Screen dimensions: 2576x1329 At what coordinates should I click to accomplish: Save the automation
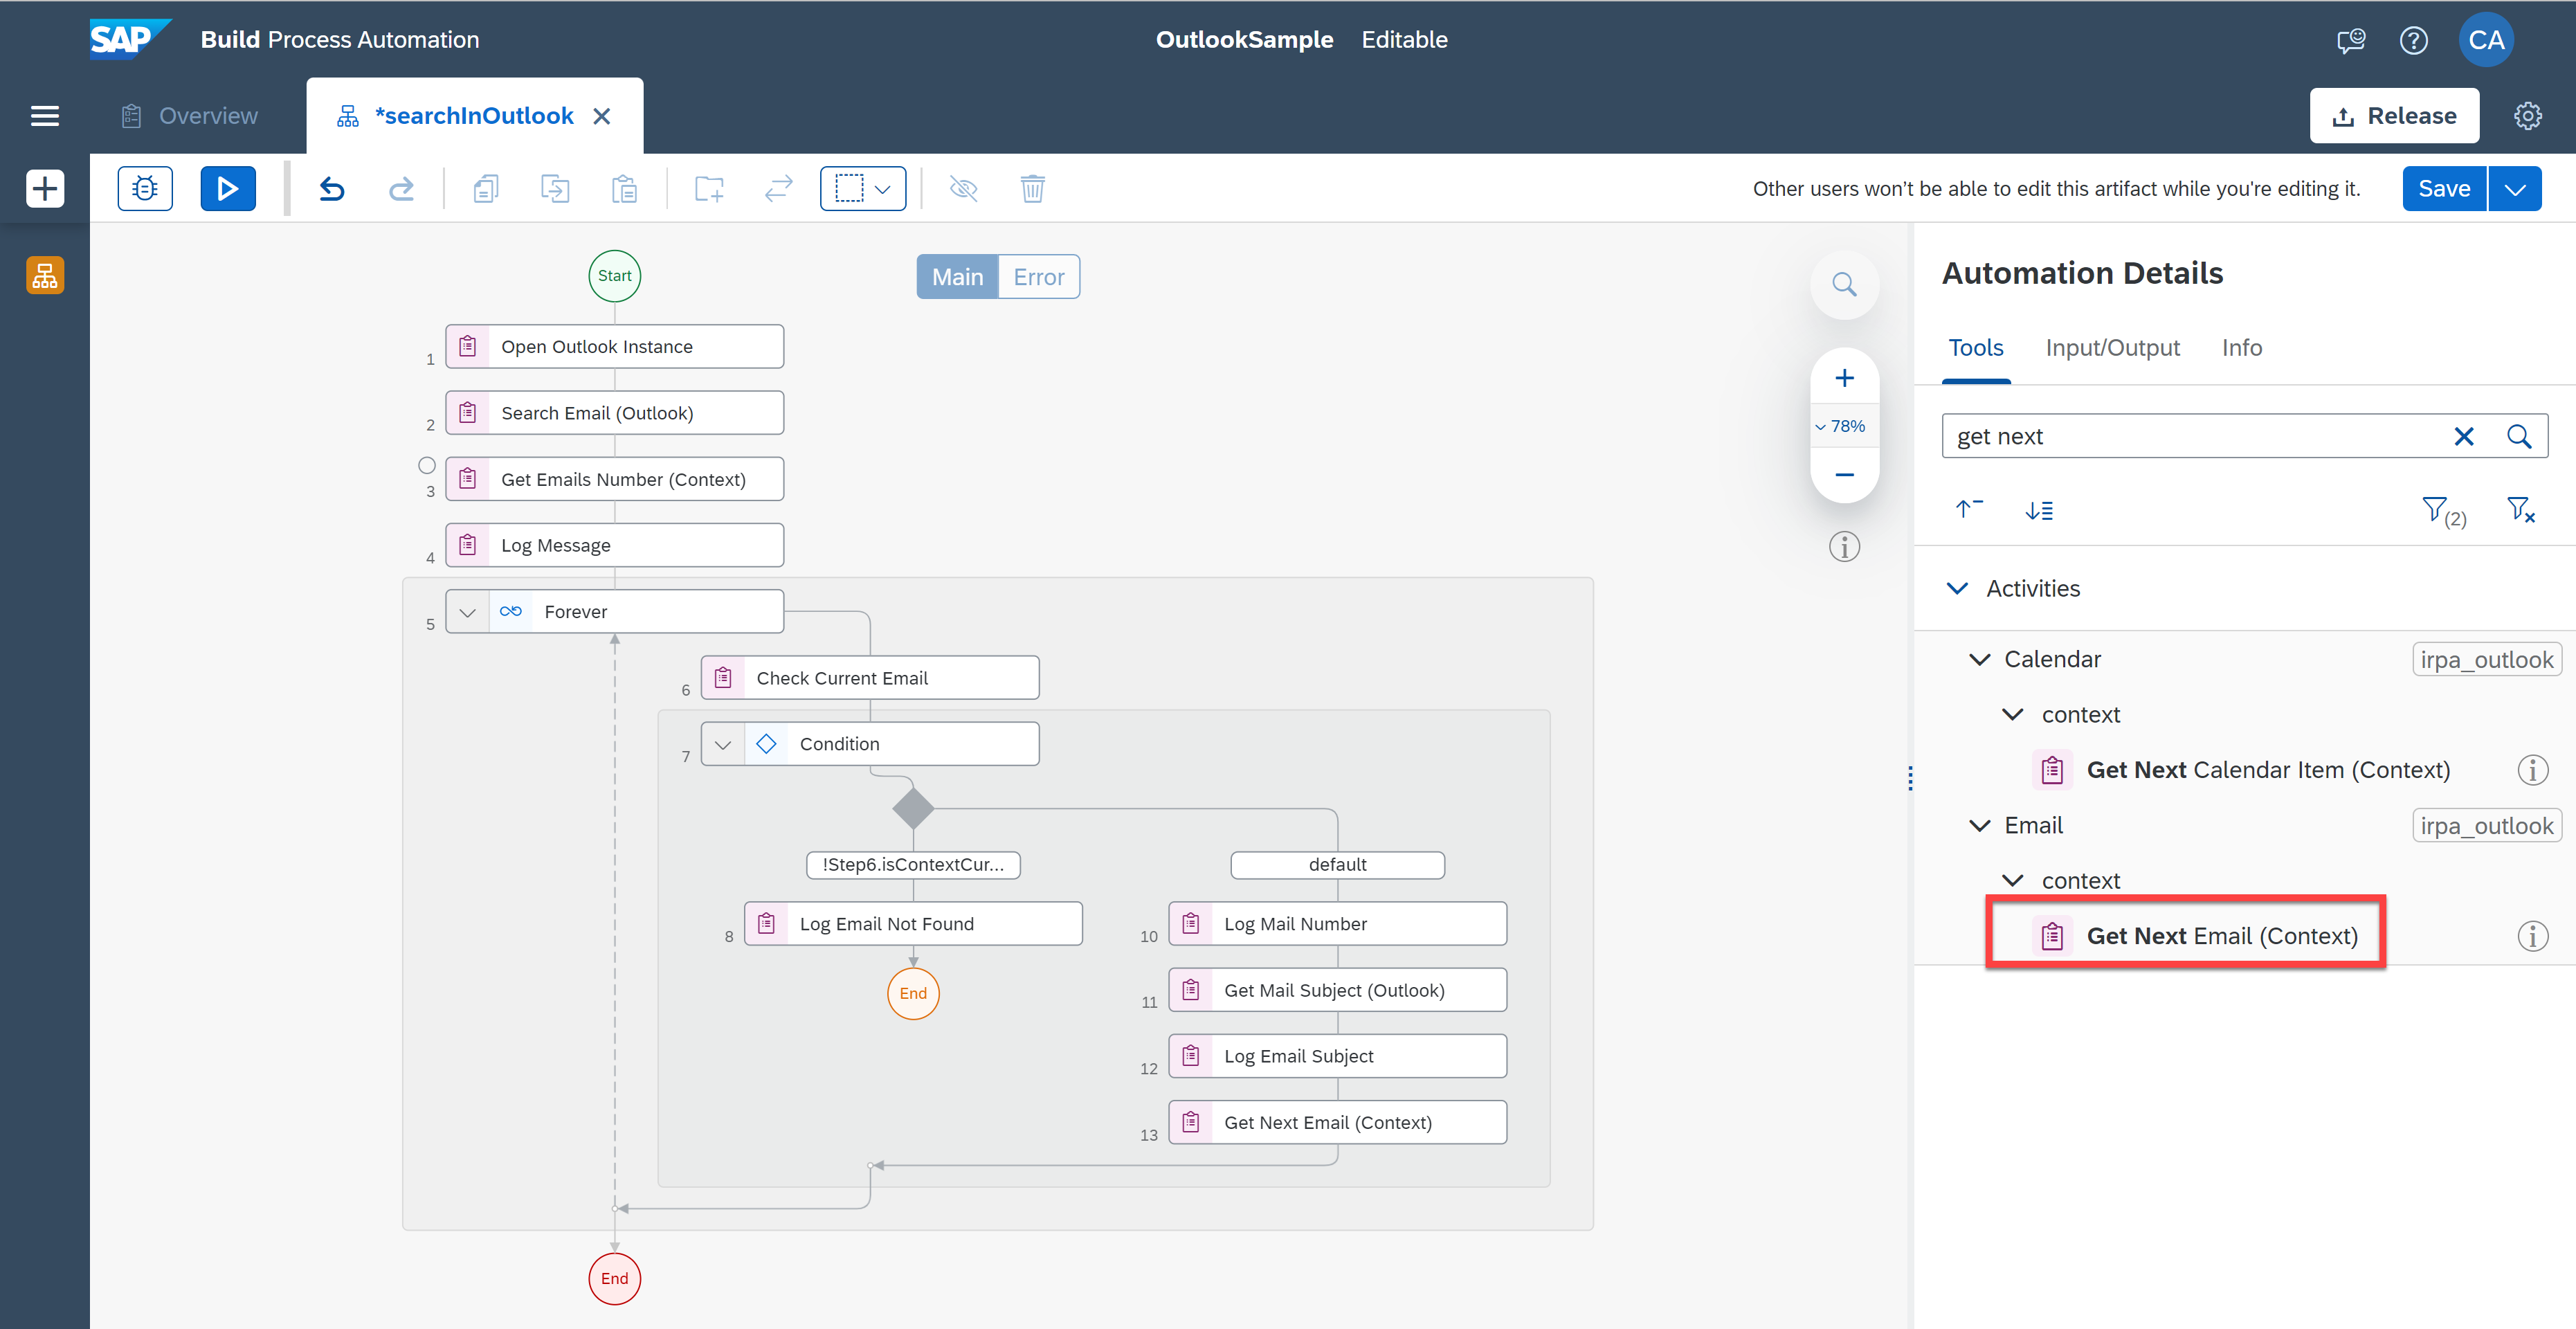click(2444, 188)
